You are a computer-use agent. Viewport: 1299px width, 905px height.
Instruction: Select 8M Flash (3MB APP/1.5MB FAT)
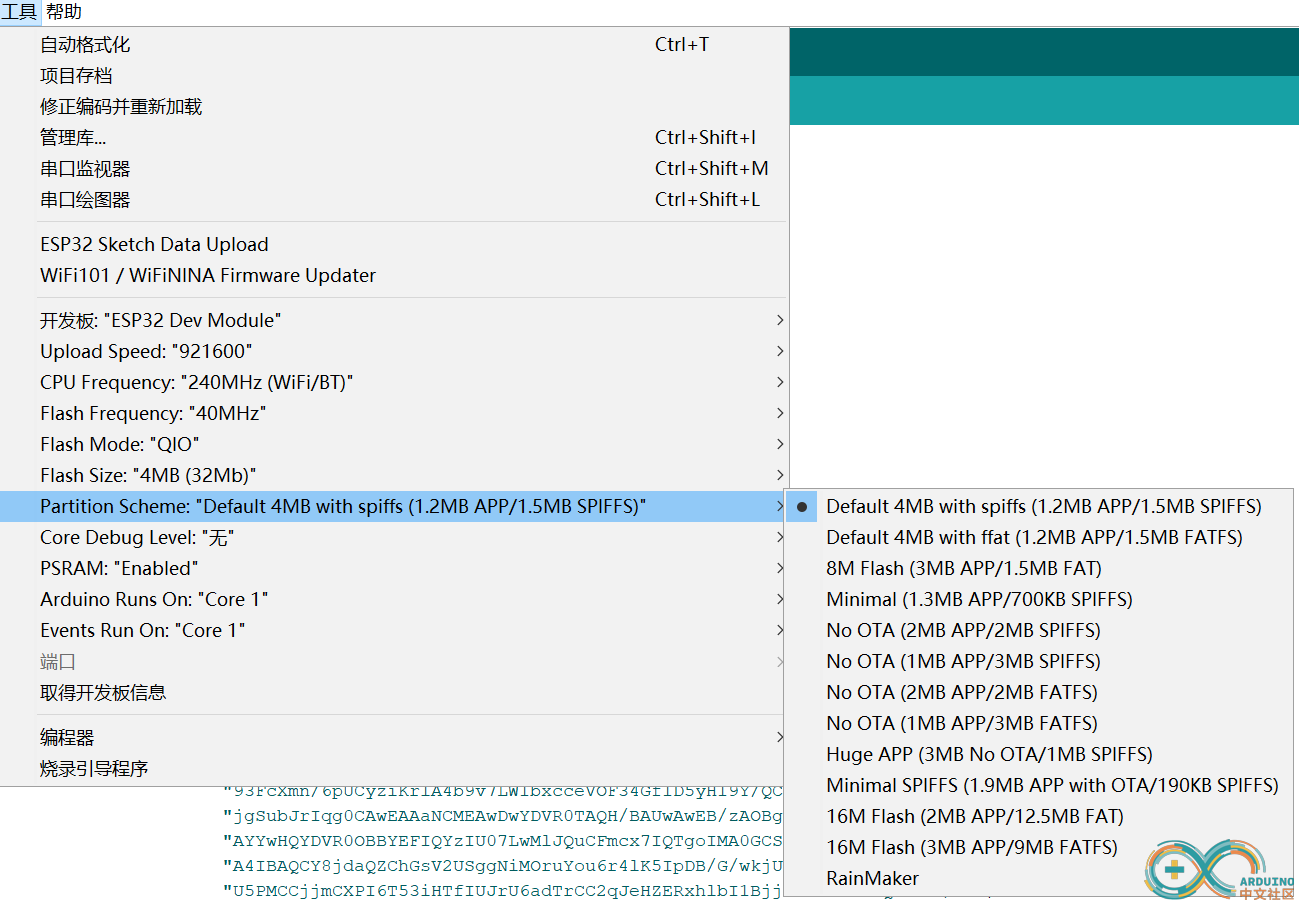1039,569
